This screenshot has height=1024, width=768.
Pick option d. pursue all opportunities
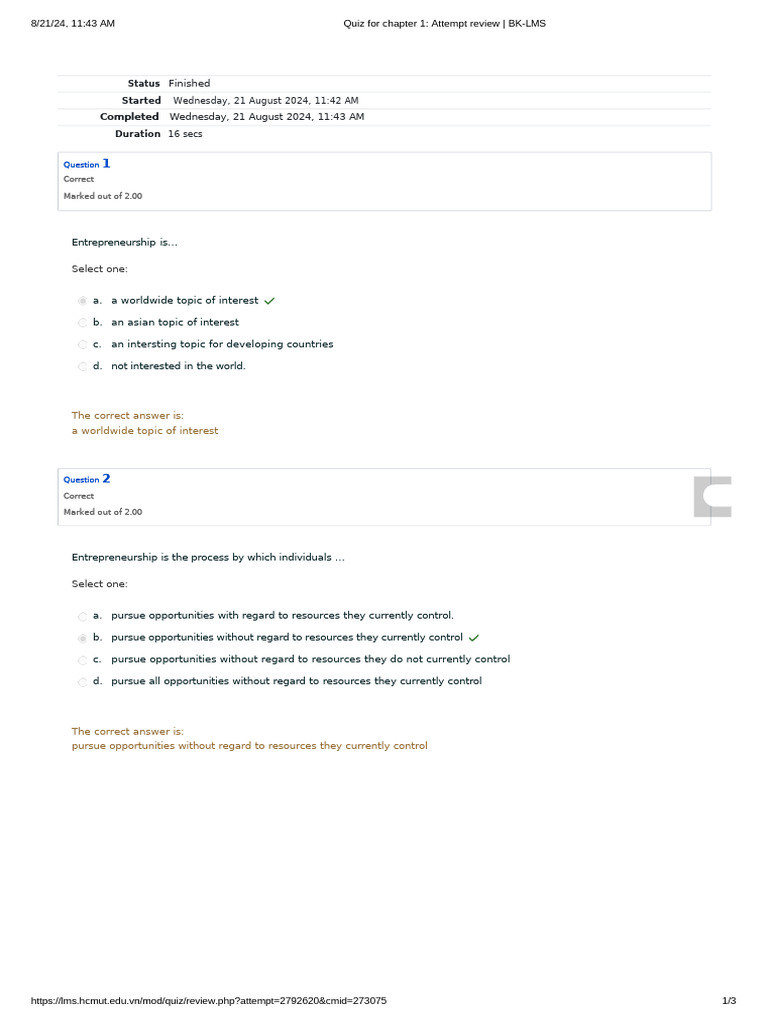pos(82,682)
